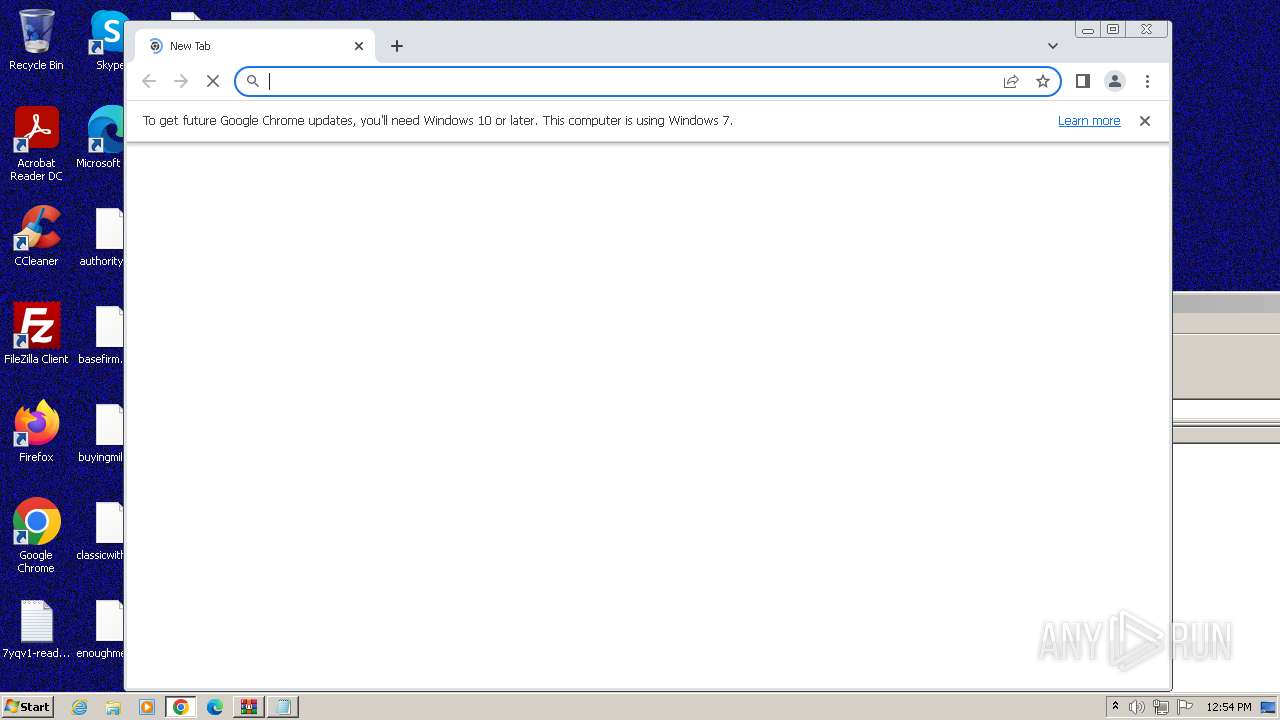Open the Learn more link

coord(1089,121)
